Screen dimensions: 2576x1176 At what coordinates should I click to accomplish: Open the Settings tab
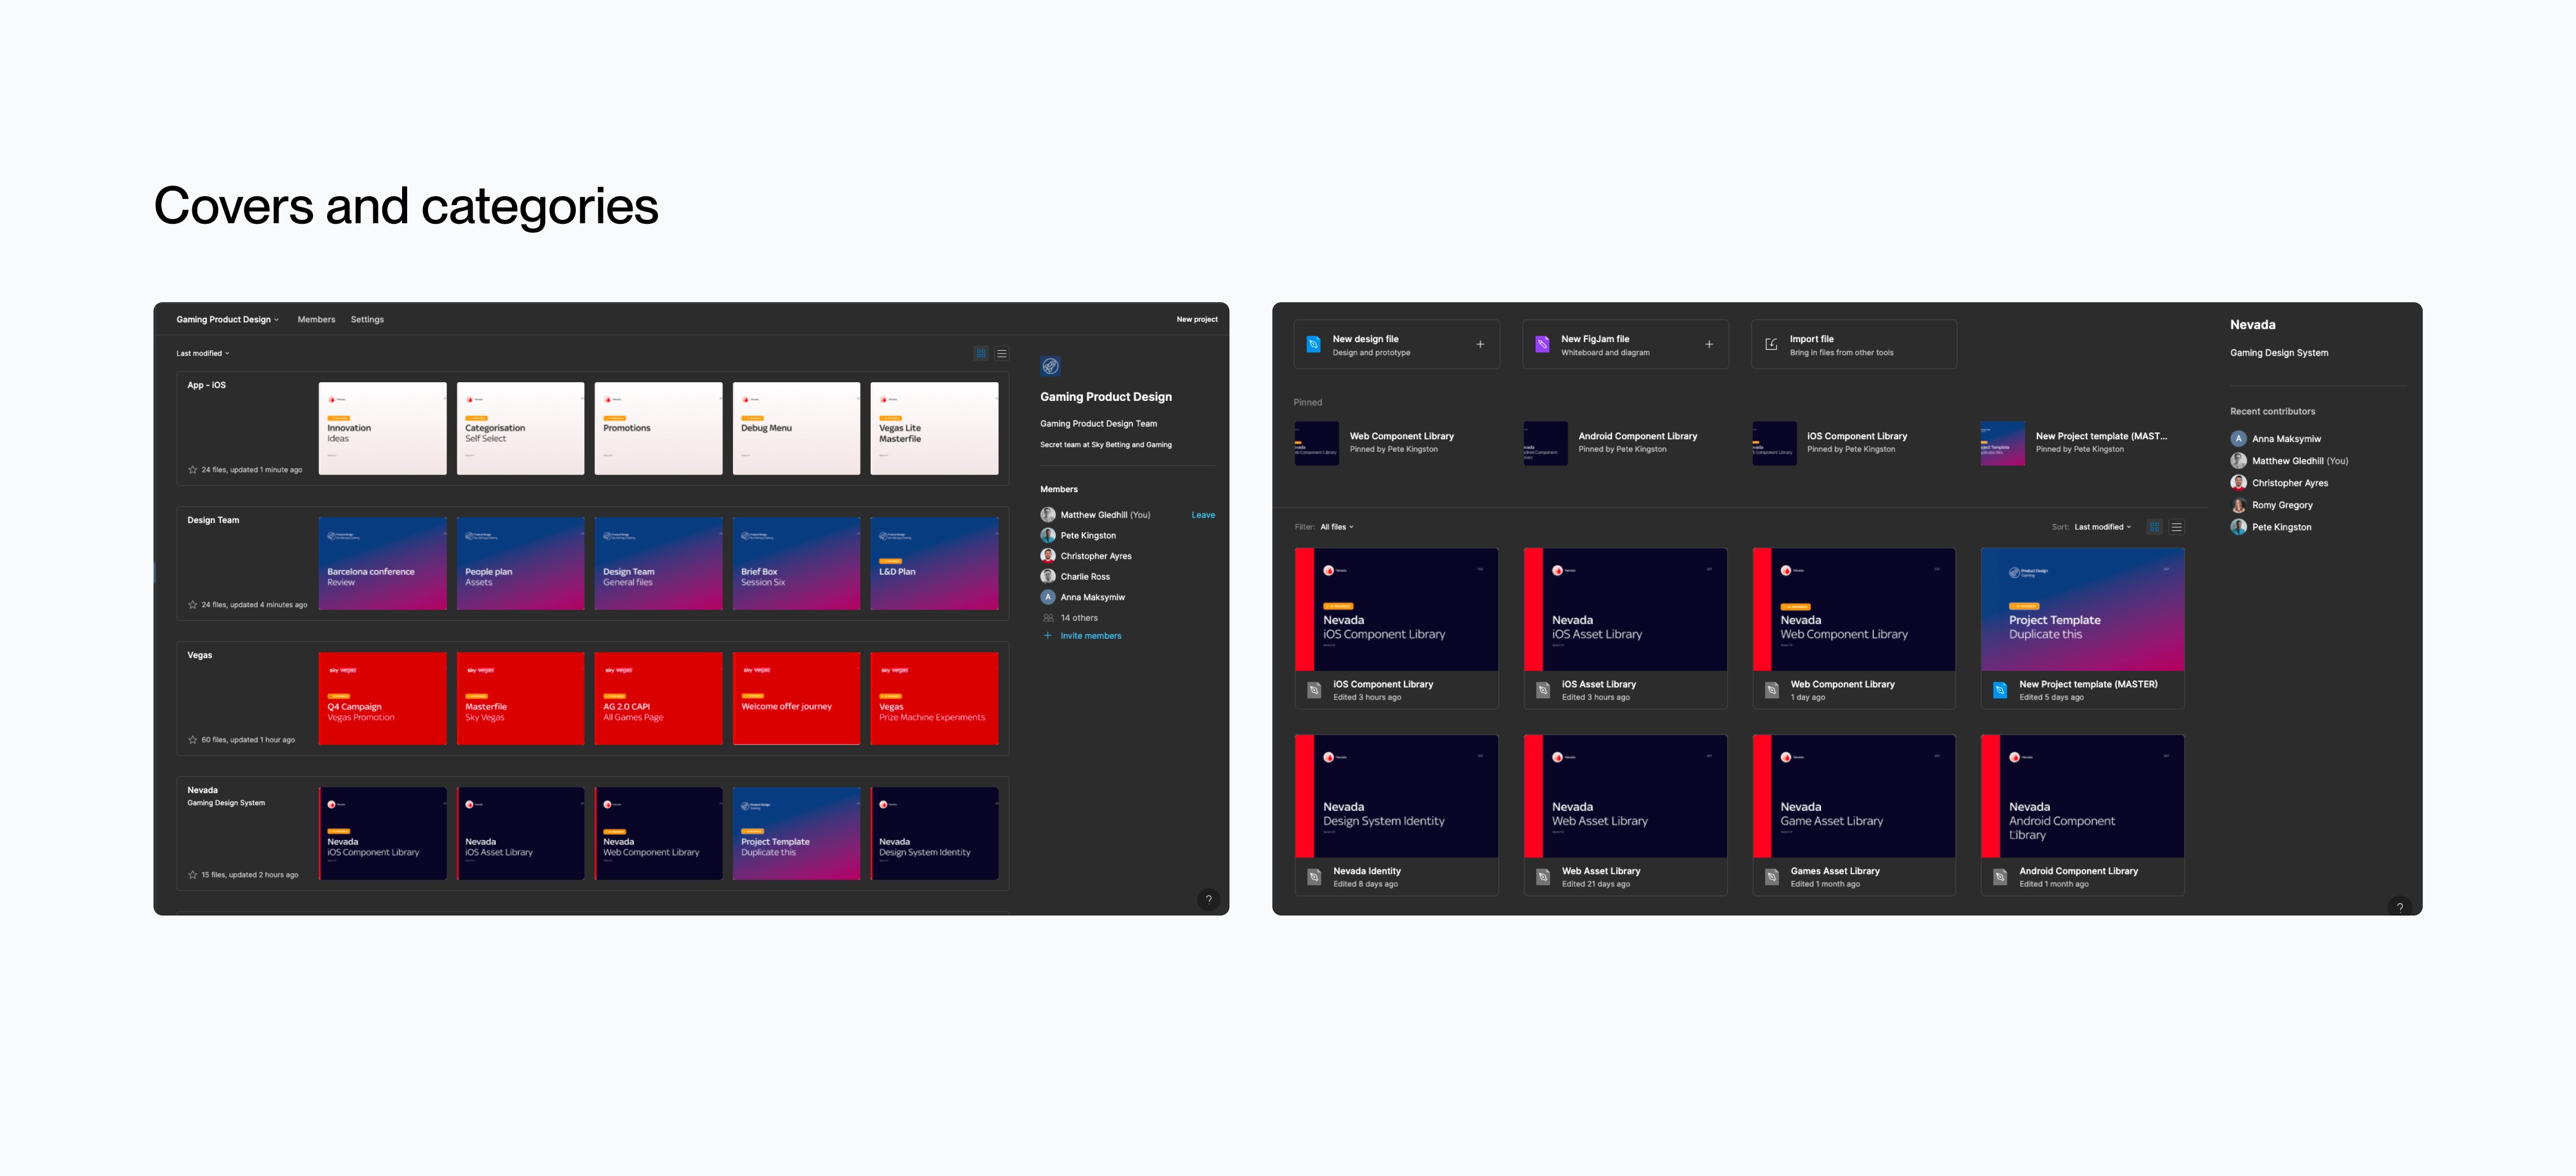point(367,319)
